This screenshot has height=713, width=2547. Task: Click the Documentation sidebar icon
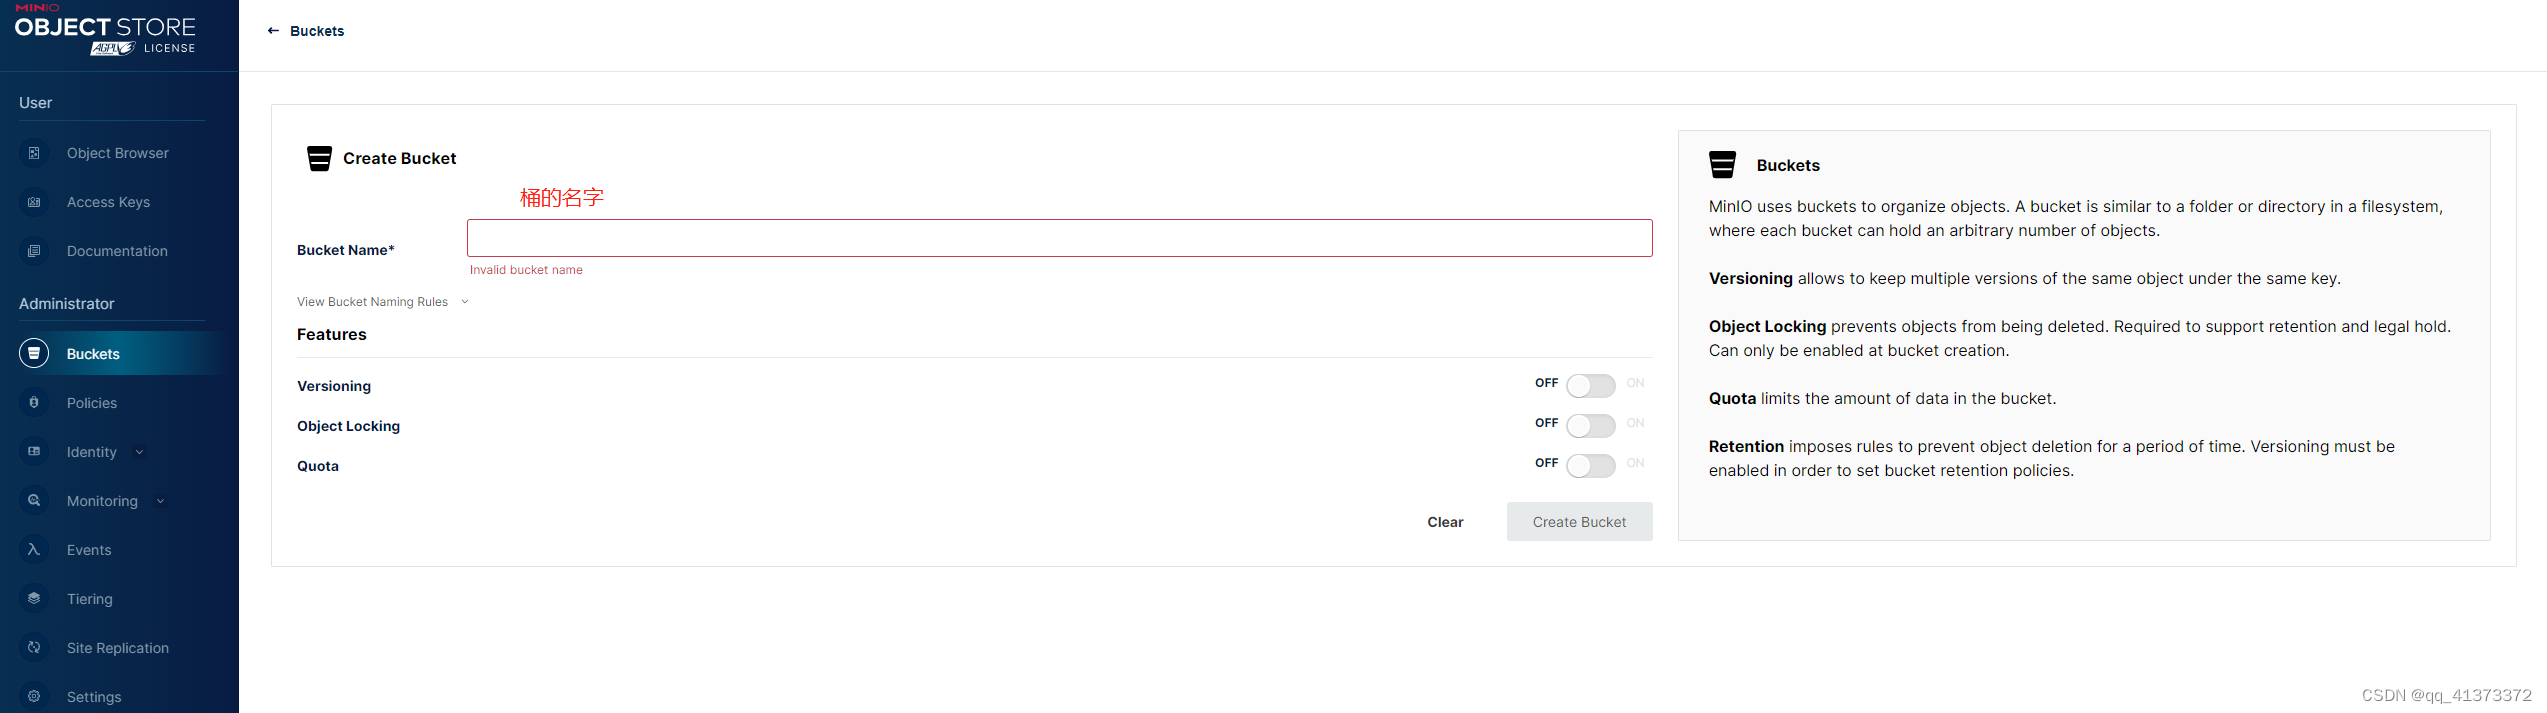[x=34, y=251]
